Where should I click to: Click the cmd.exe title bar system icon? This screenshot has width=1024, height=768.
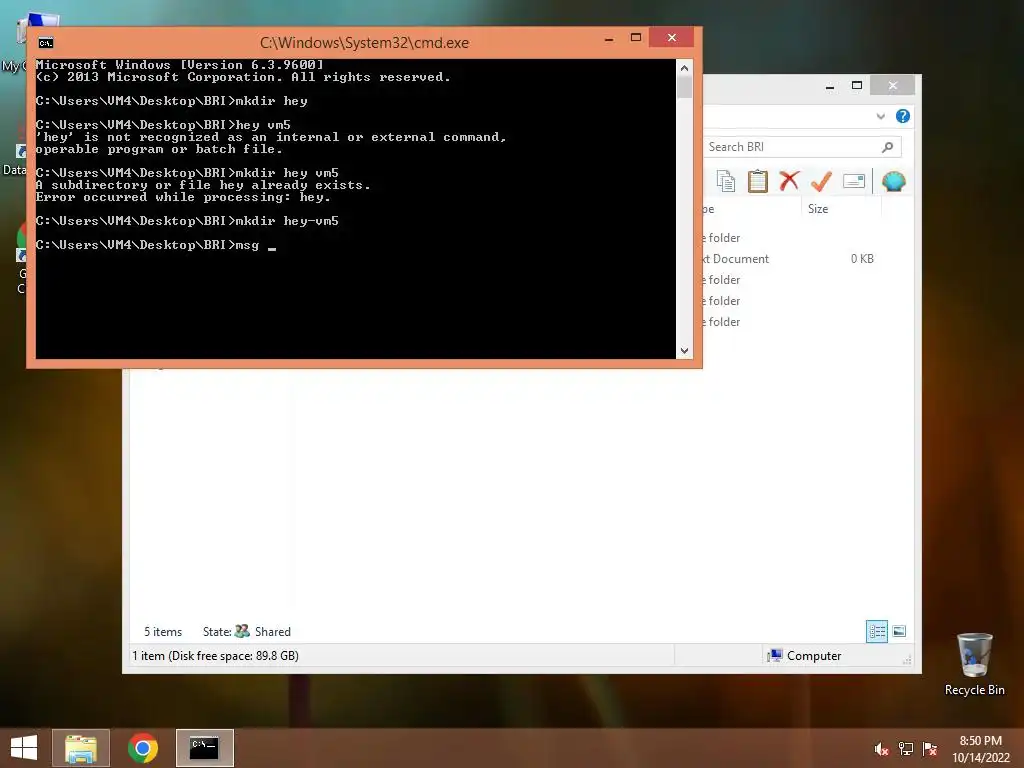pos(46,43)
